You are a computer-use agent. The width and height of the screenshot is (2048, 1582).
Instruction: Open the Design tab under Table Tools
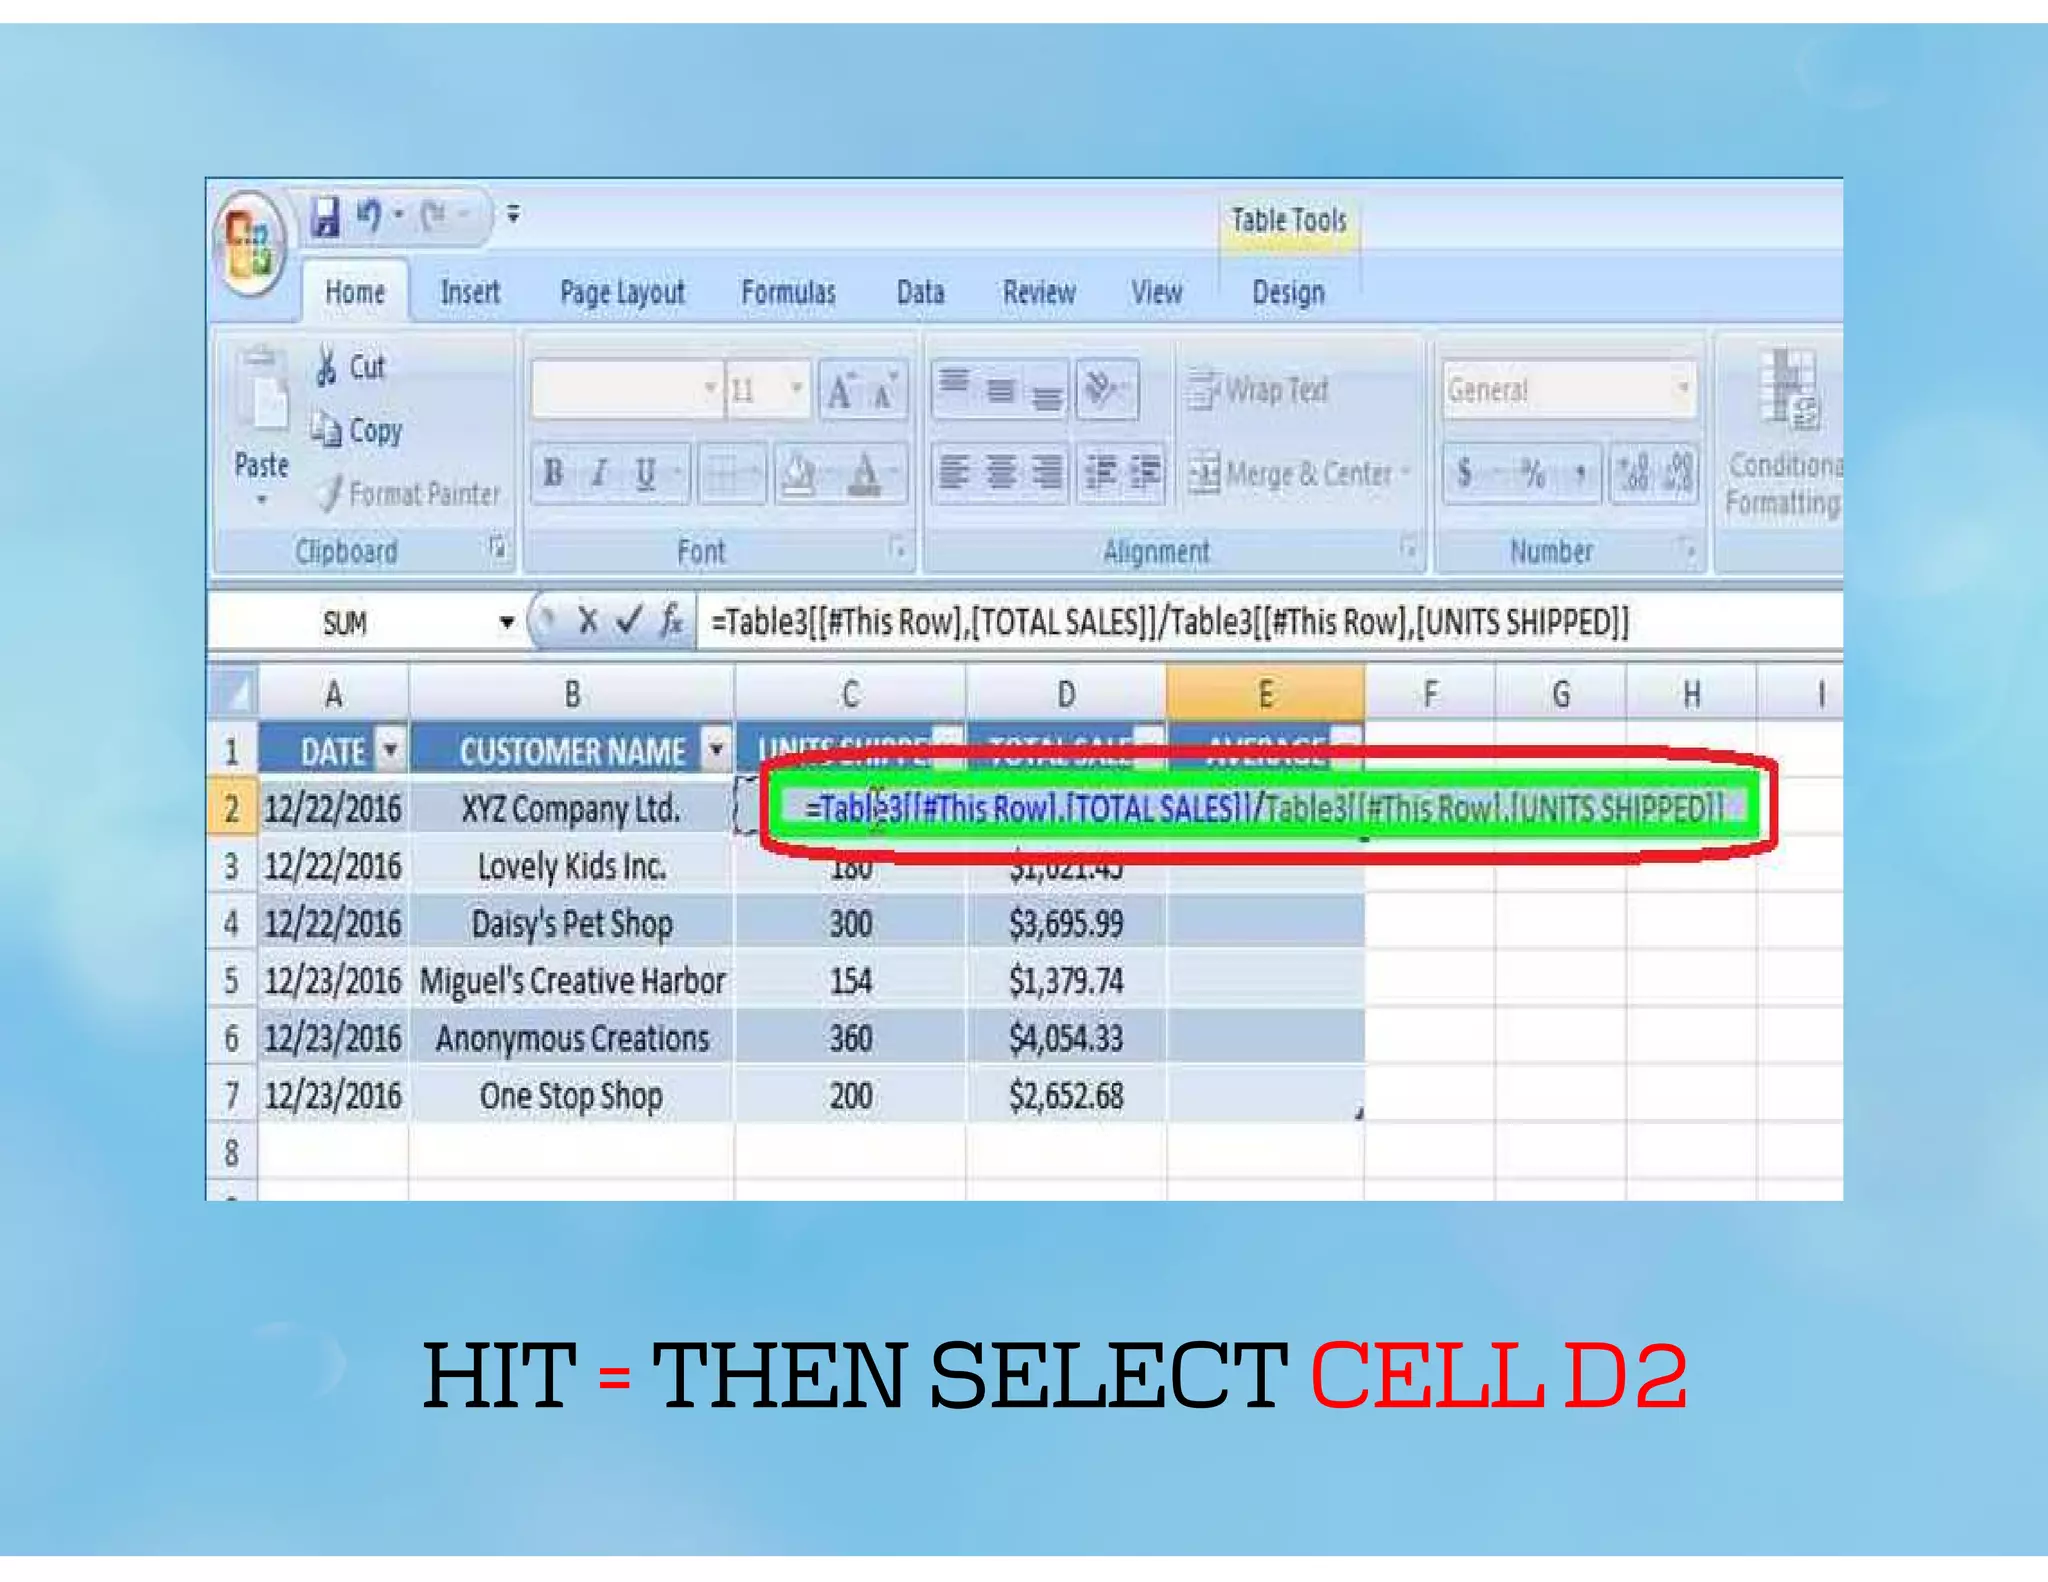(x=1287, y=293)
